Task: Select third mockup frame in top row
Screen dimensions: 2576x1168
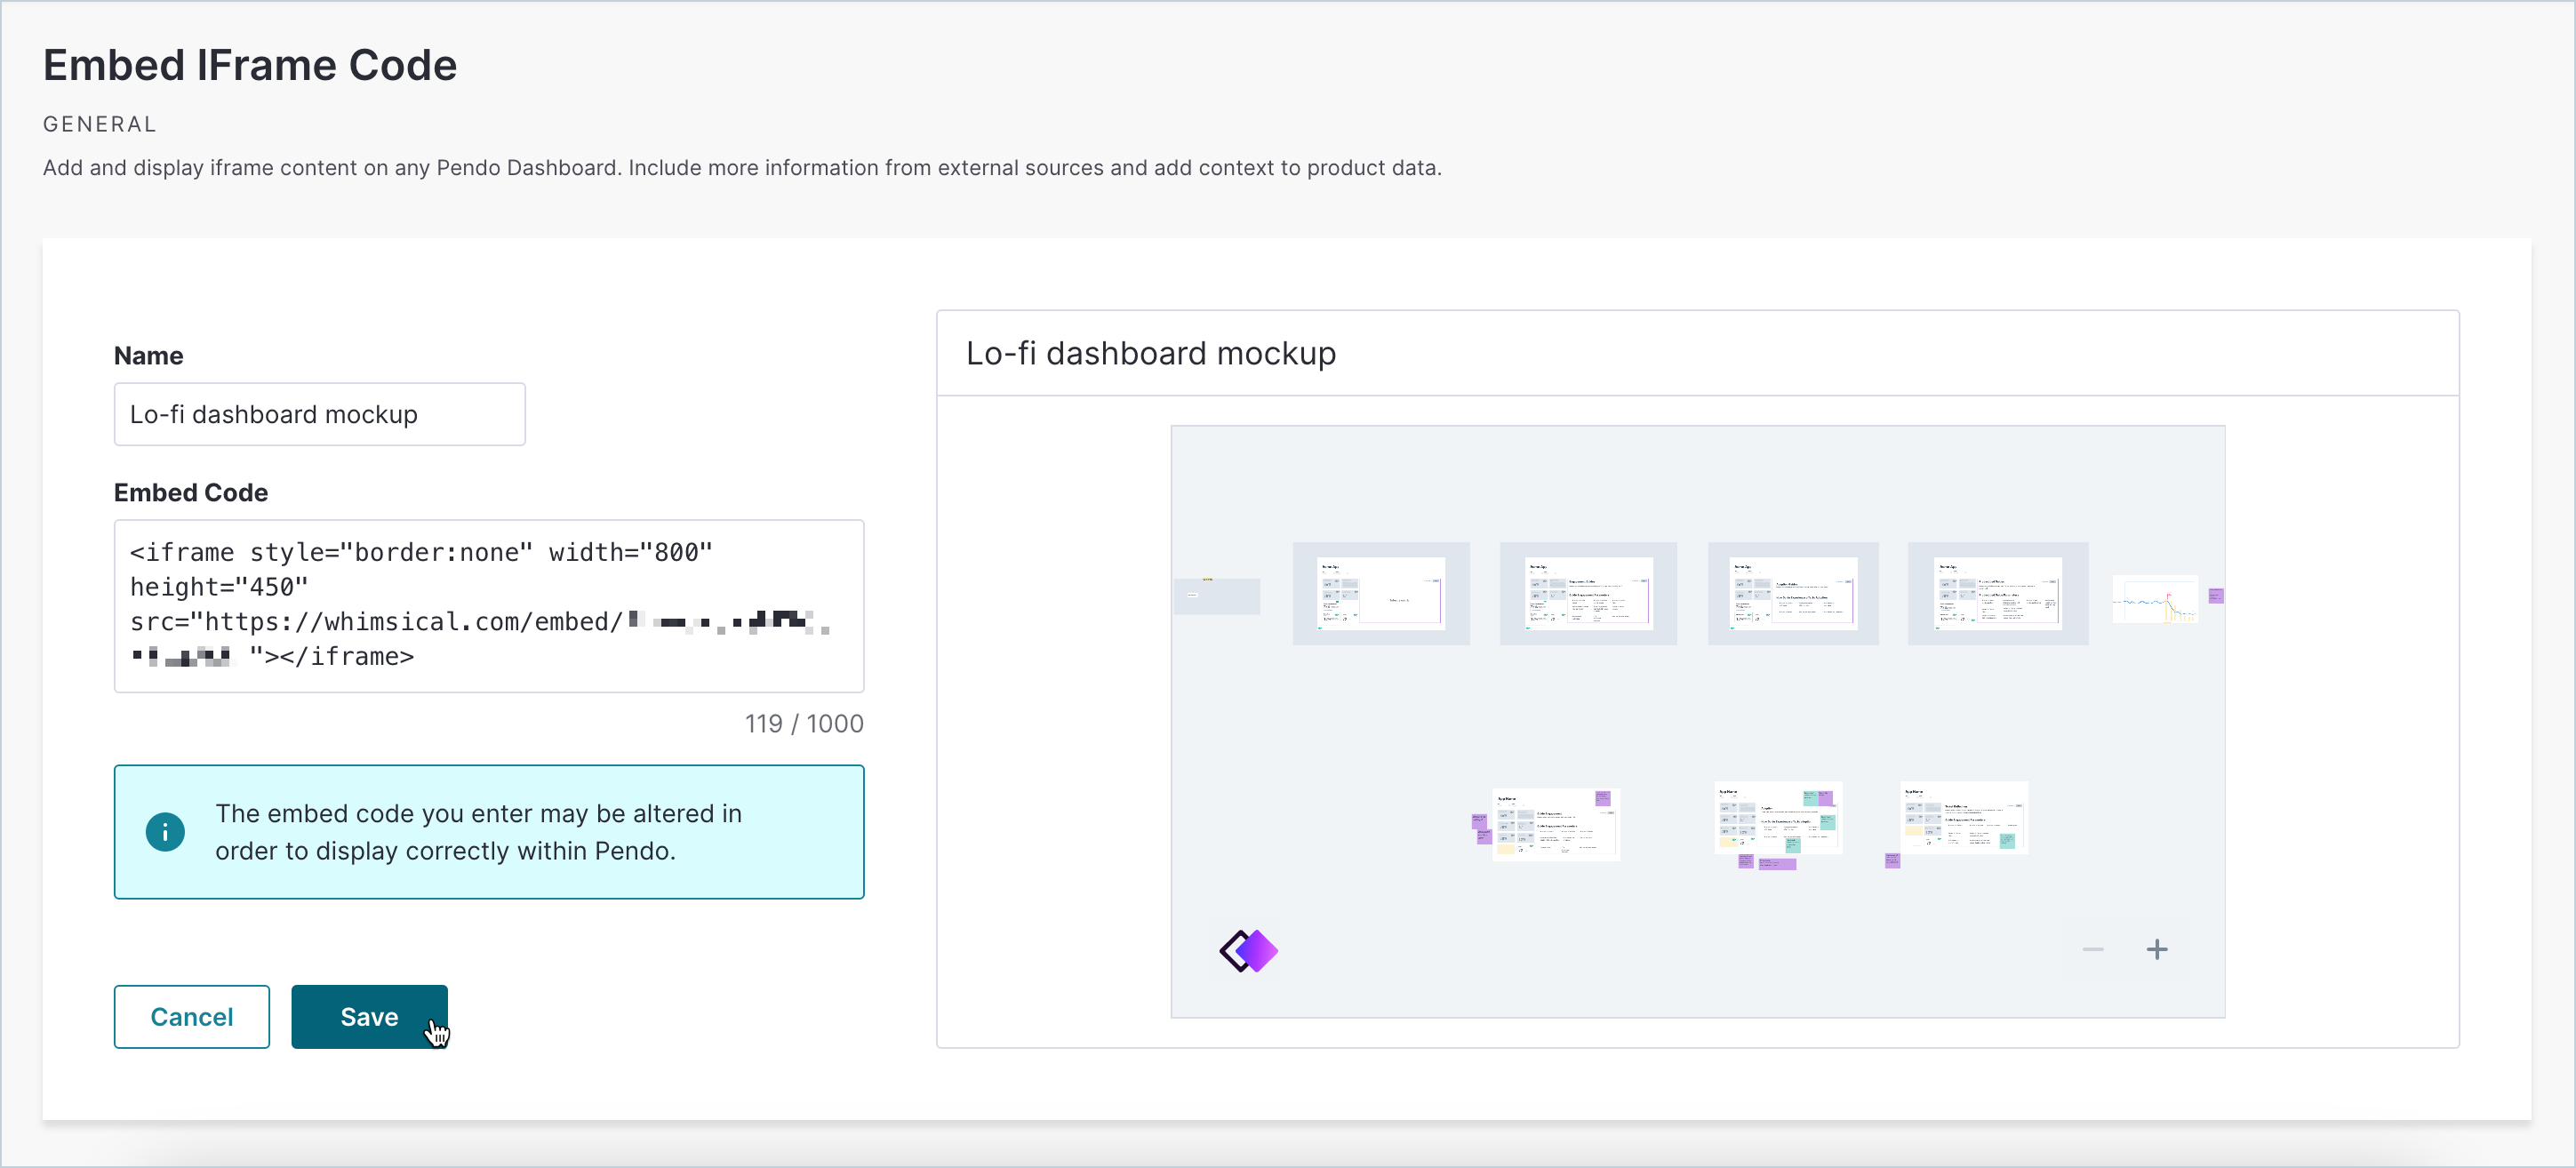Action: (x=1792, y=593)
